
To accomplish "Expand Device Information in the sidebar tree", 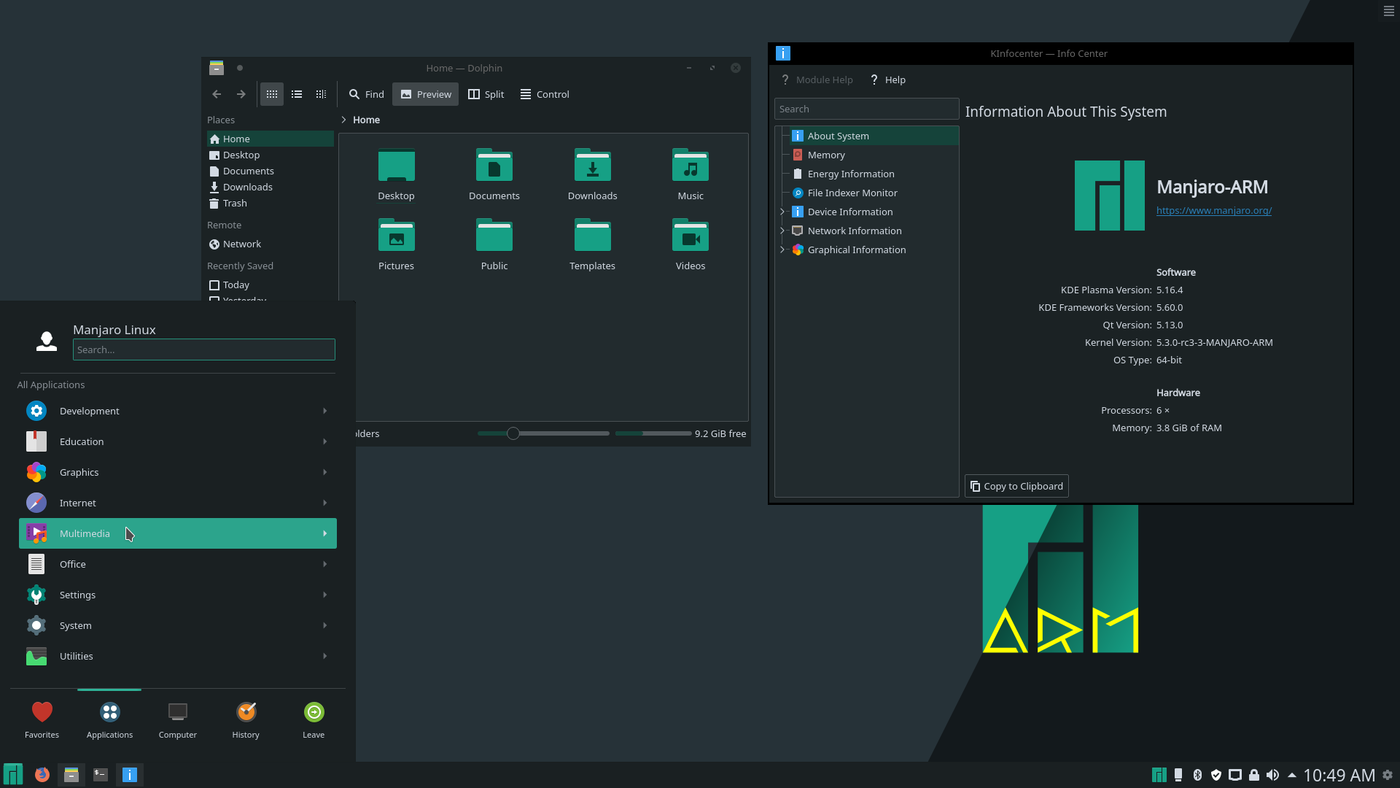I will pos(781,211).
